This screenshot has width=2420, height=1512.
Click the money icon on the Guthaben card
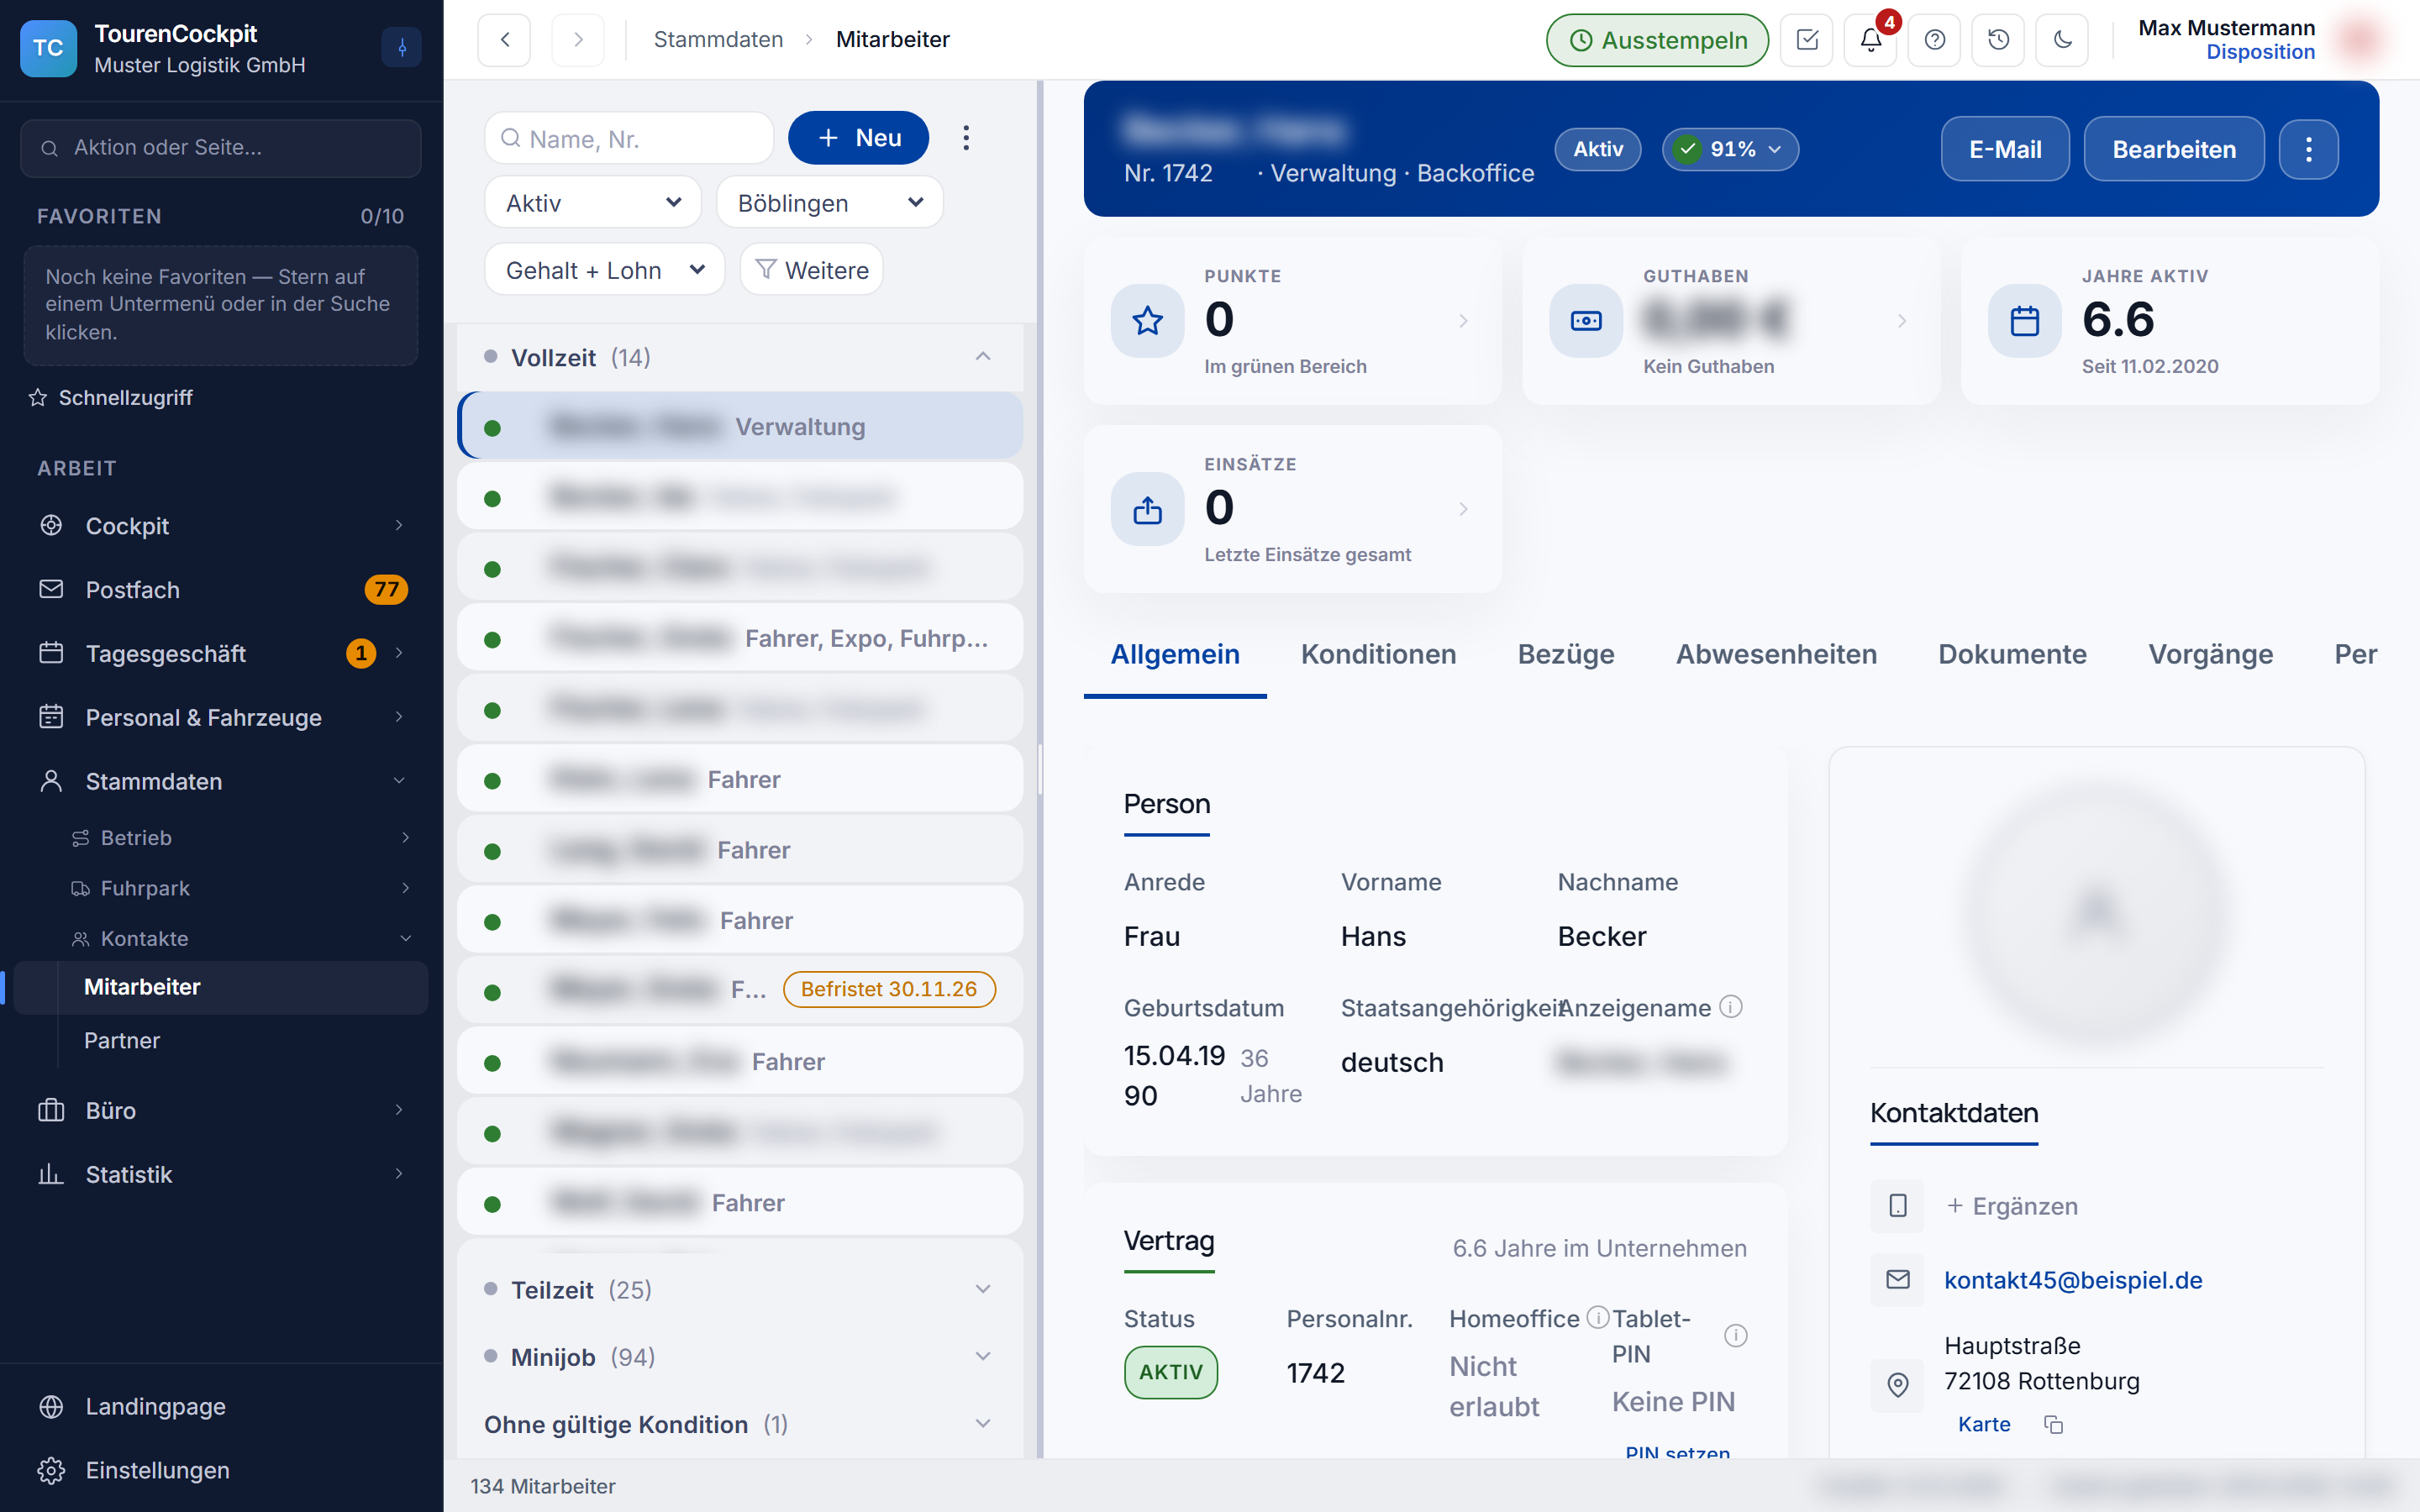pos(1587,321)
